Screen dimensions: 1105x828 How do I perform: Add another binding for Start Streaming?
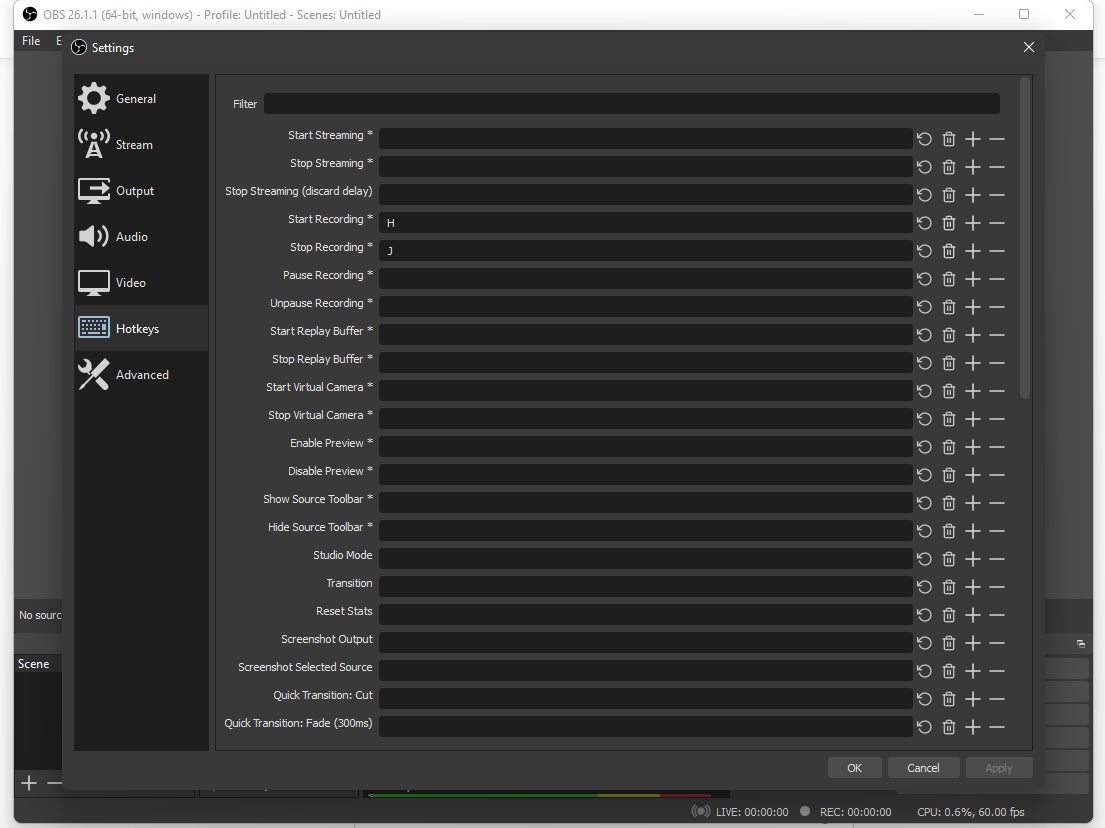point(972,138)
